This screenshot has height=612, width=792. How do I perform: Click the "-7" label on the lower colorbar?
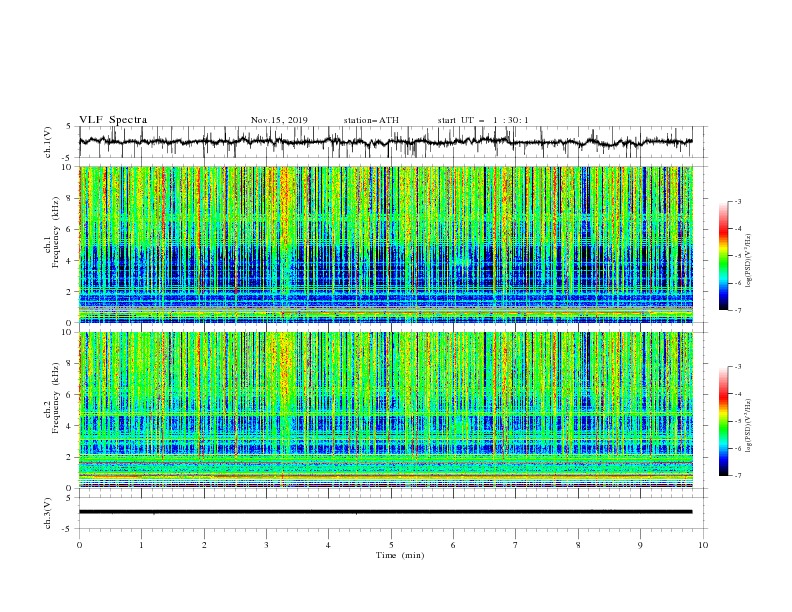pos(737,476)
